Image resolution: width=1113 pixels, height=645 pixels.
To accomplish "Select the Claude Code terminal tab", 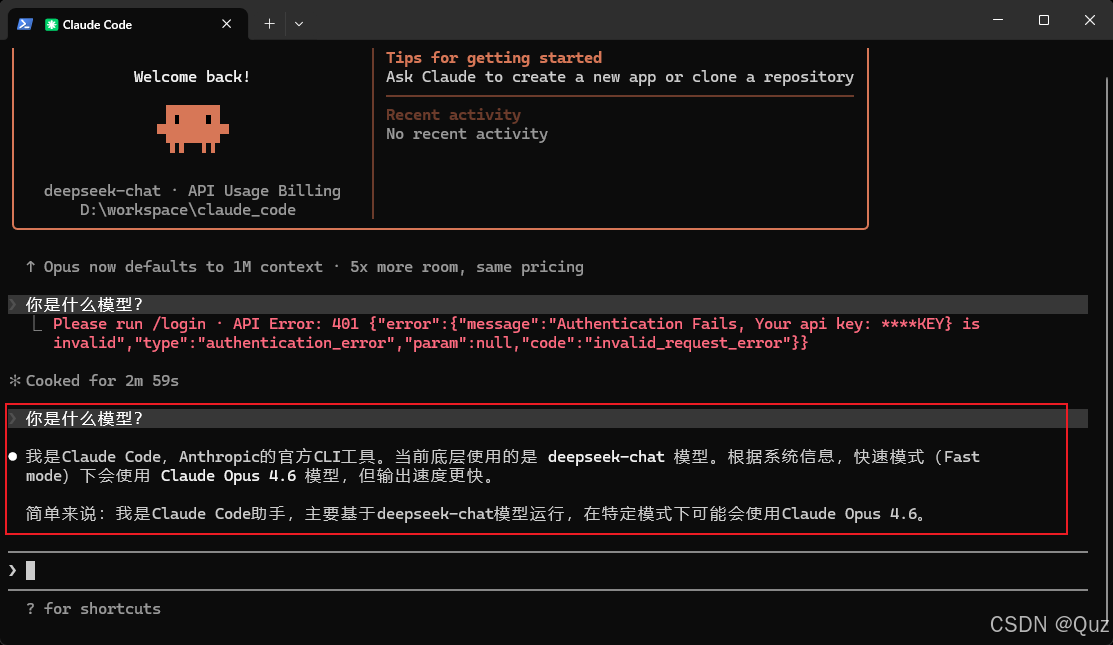I will pyautogui.click(x=128, y=24).
